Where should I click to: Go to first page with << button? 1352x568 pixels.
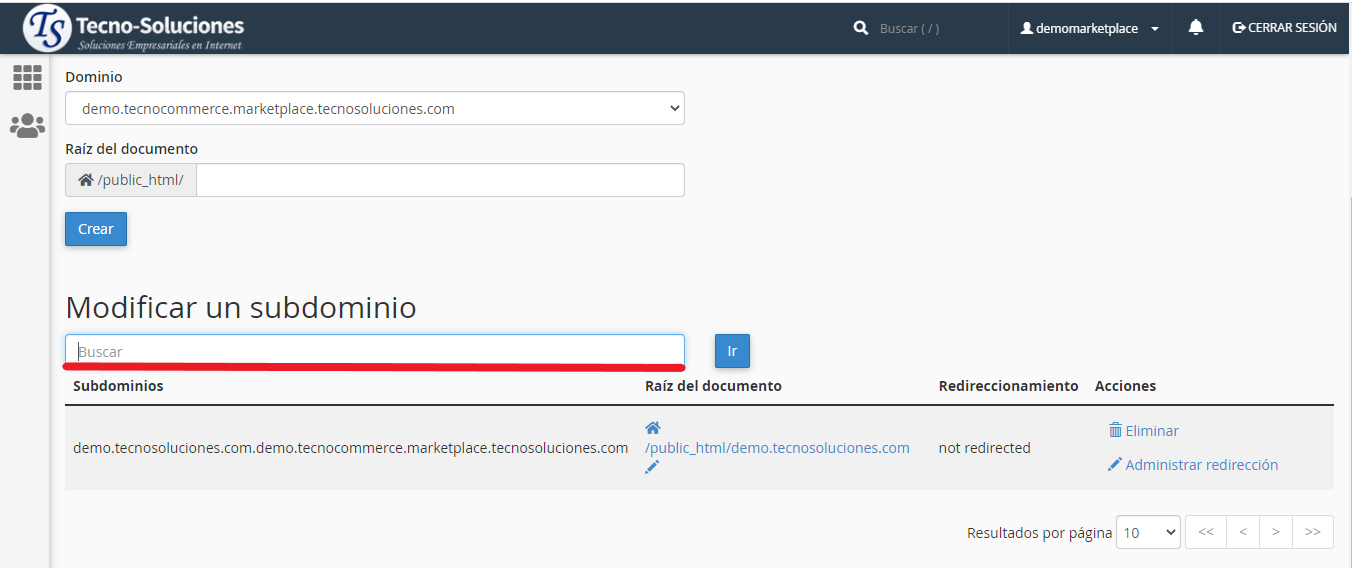tap(1206, 532)
